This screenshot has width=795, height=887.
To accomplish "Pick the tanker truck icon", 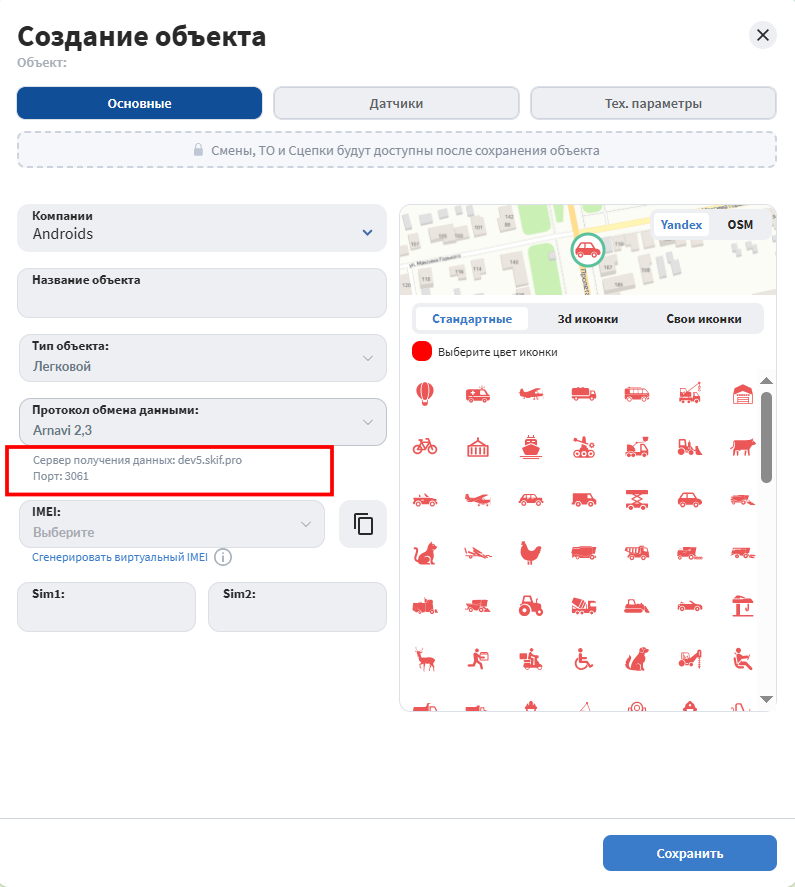I will click(x=583, y=394).
